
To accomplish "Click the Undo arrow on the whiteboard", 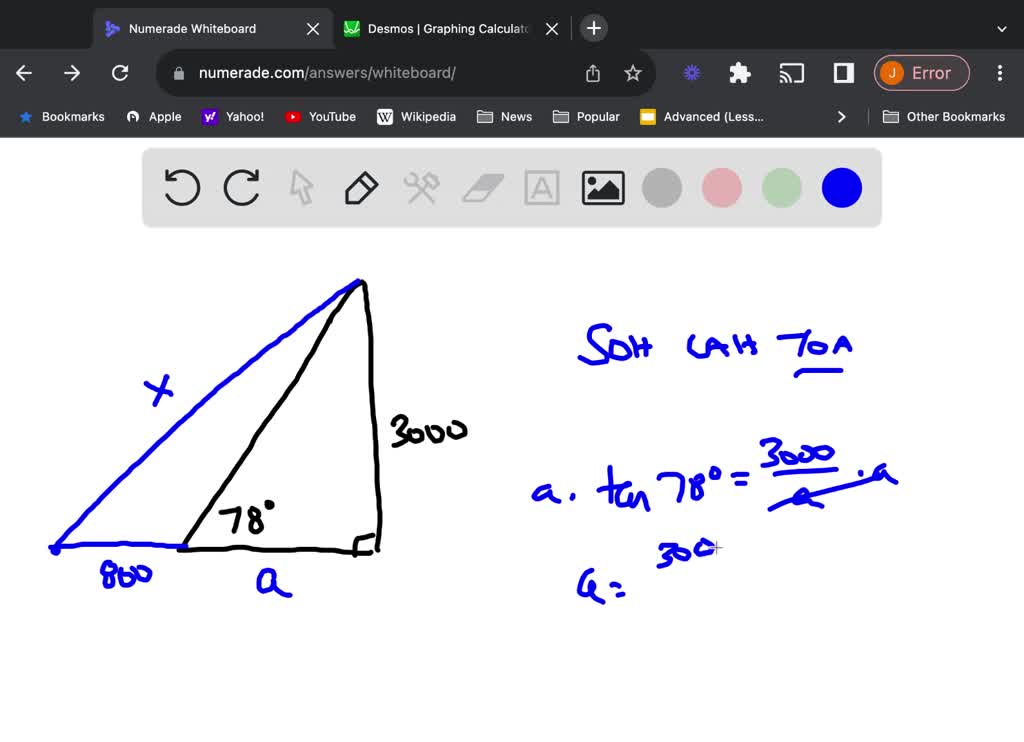I will [x=181, y=187].
